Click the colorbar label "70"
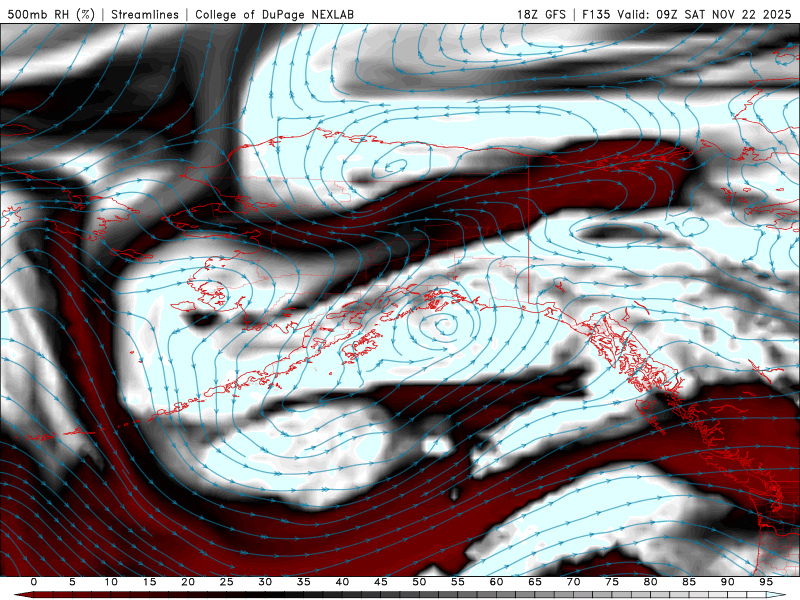Screen dimensions: 800x600 pos(573,582)
